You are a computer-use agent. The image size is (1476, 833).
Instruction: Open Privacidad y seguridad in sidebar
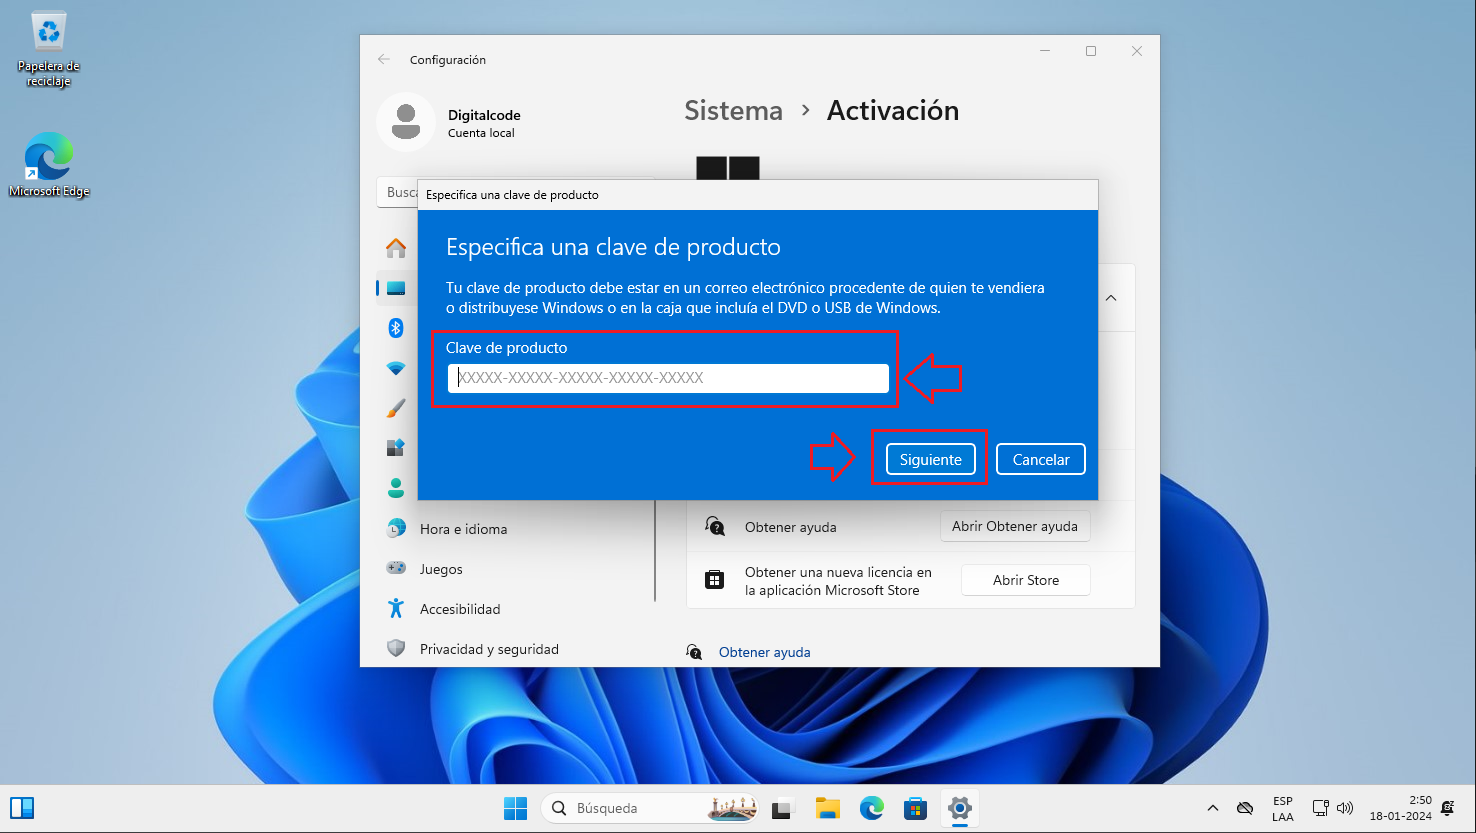[x=489, y=649]
